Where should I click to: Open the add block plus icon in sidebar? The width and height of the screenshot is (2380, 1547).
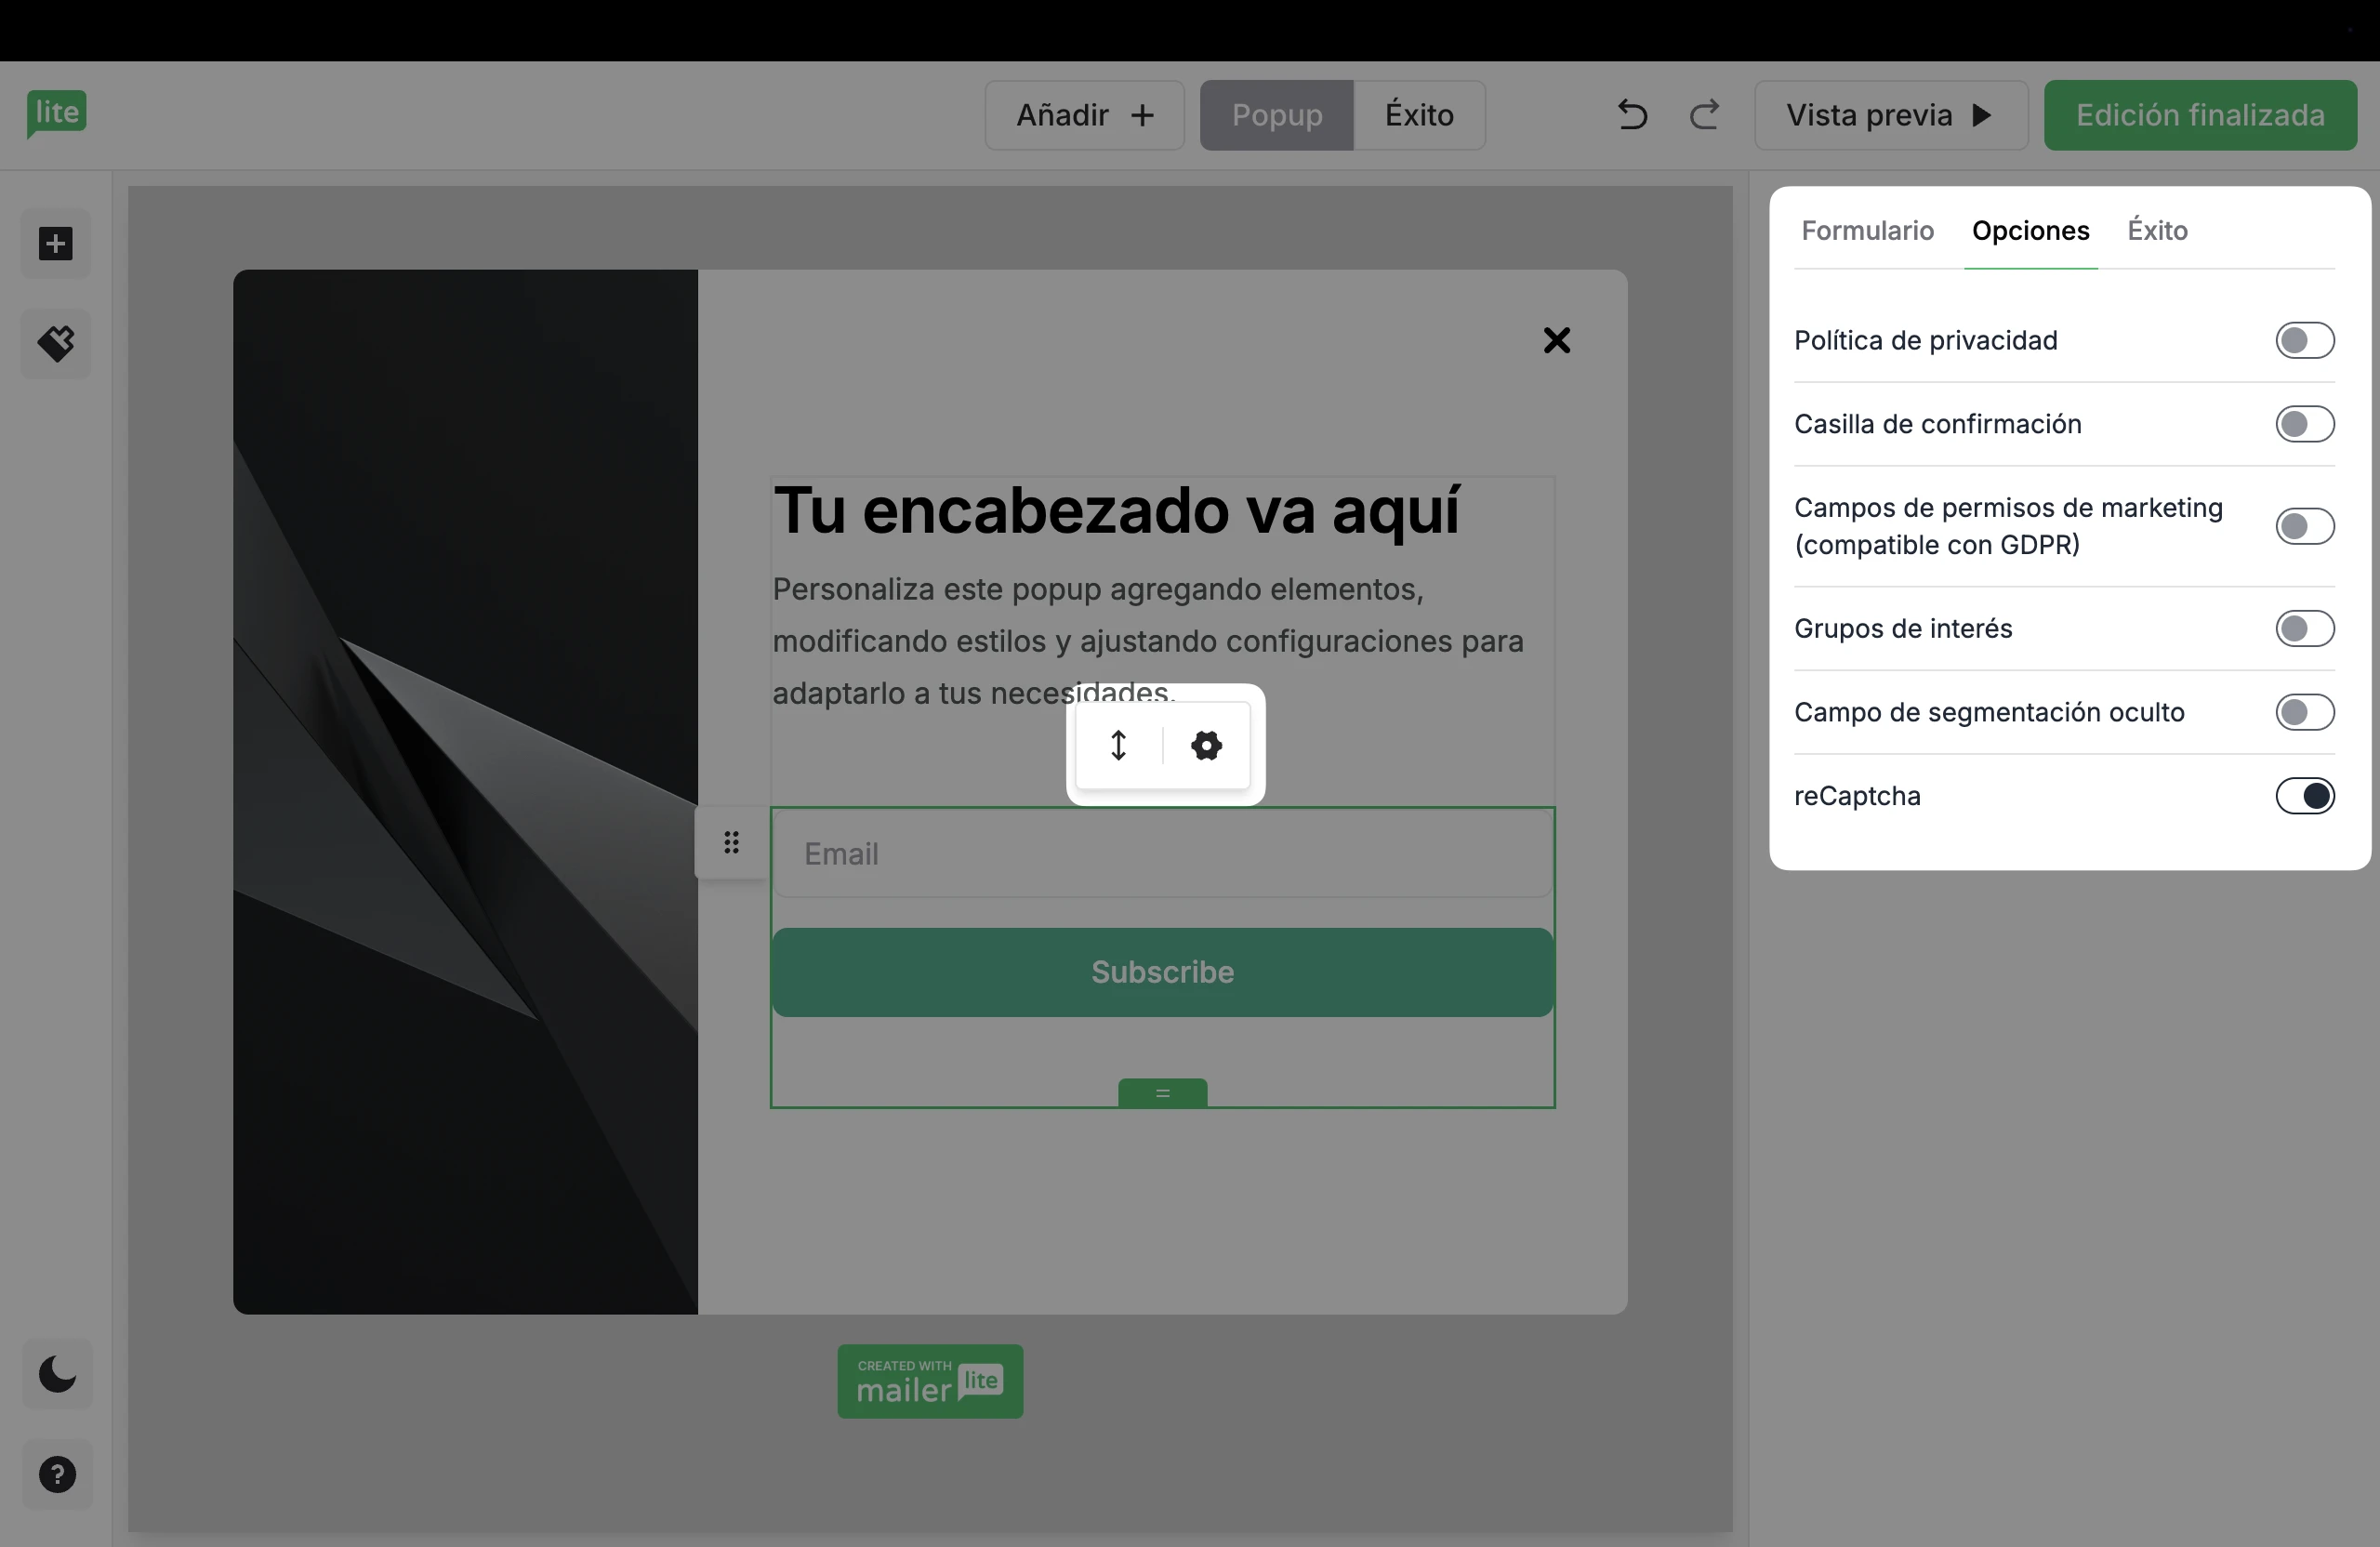pos(56,244)
